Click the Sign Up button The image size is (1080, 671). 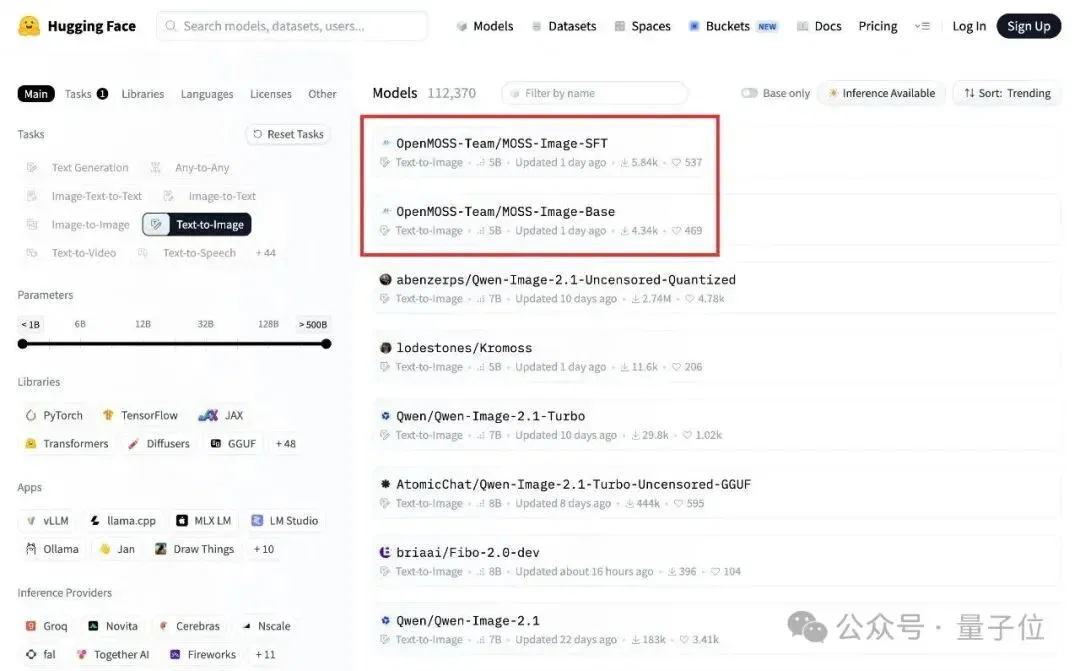[x=1028, y=26]
